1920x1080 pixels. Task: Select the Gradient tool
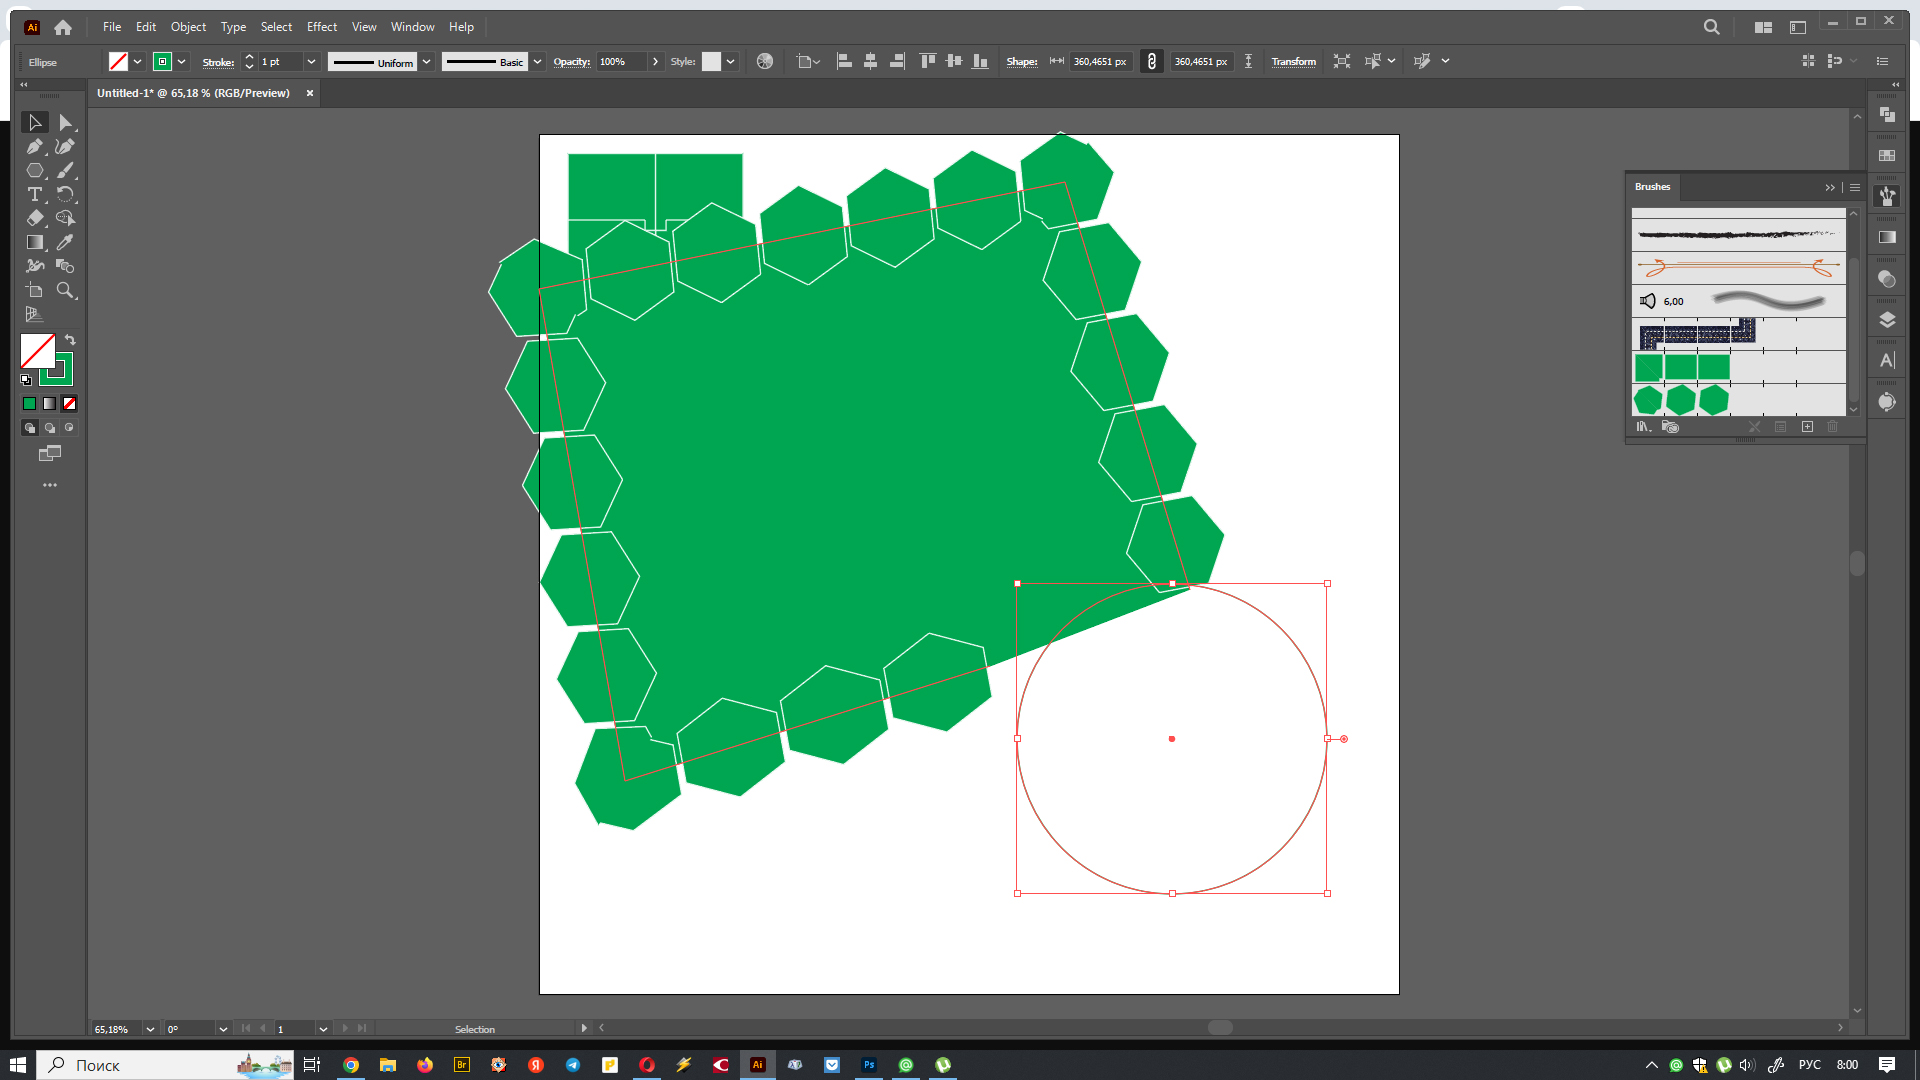(35, 242)
